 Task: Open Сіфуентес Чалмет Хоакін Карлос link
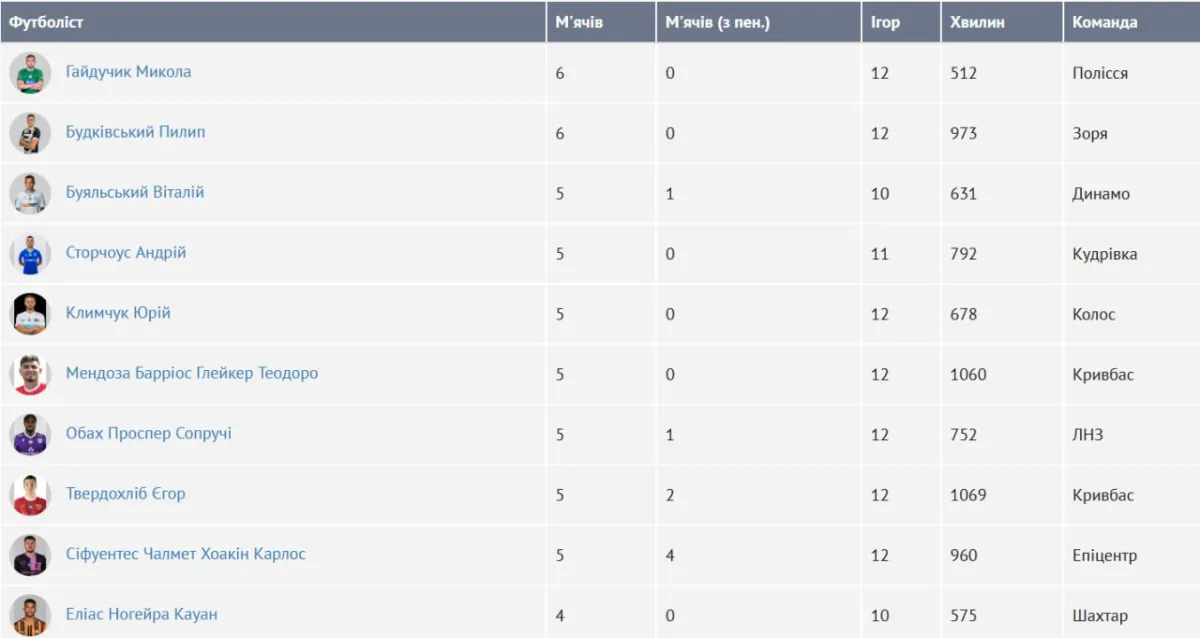click(x=185, y=553)
